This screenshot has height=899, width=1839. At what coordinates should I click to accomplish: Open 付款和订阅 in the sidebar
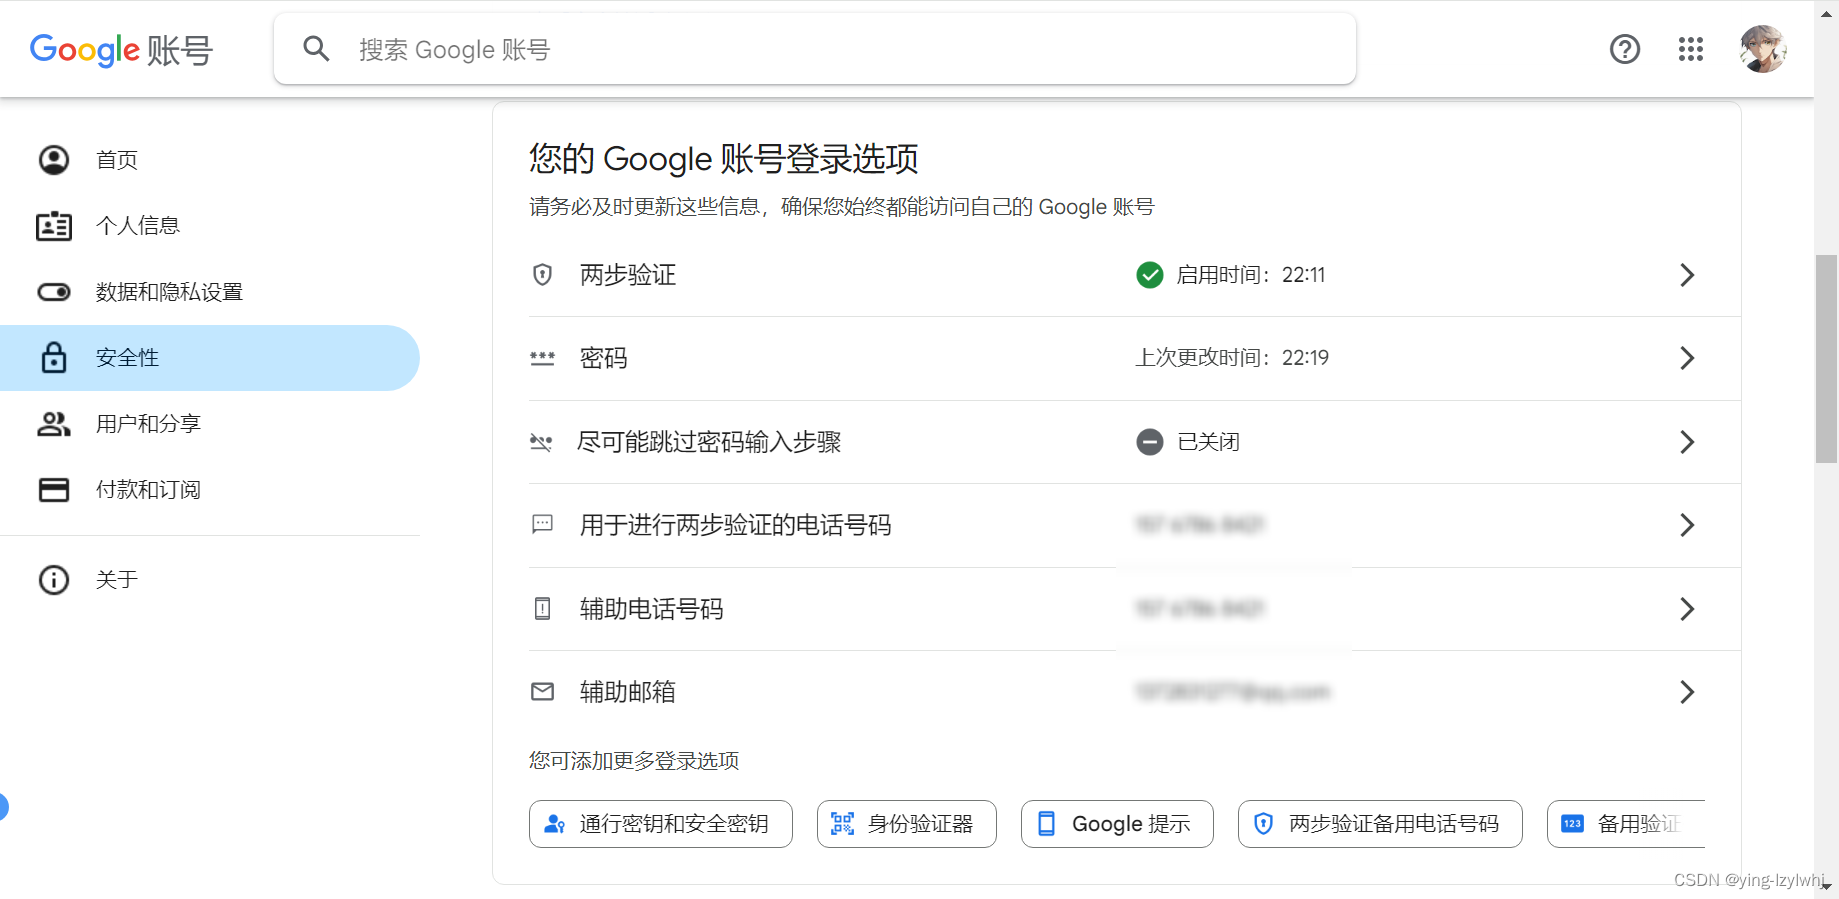click(x=210, y=490)
